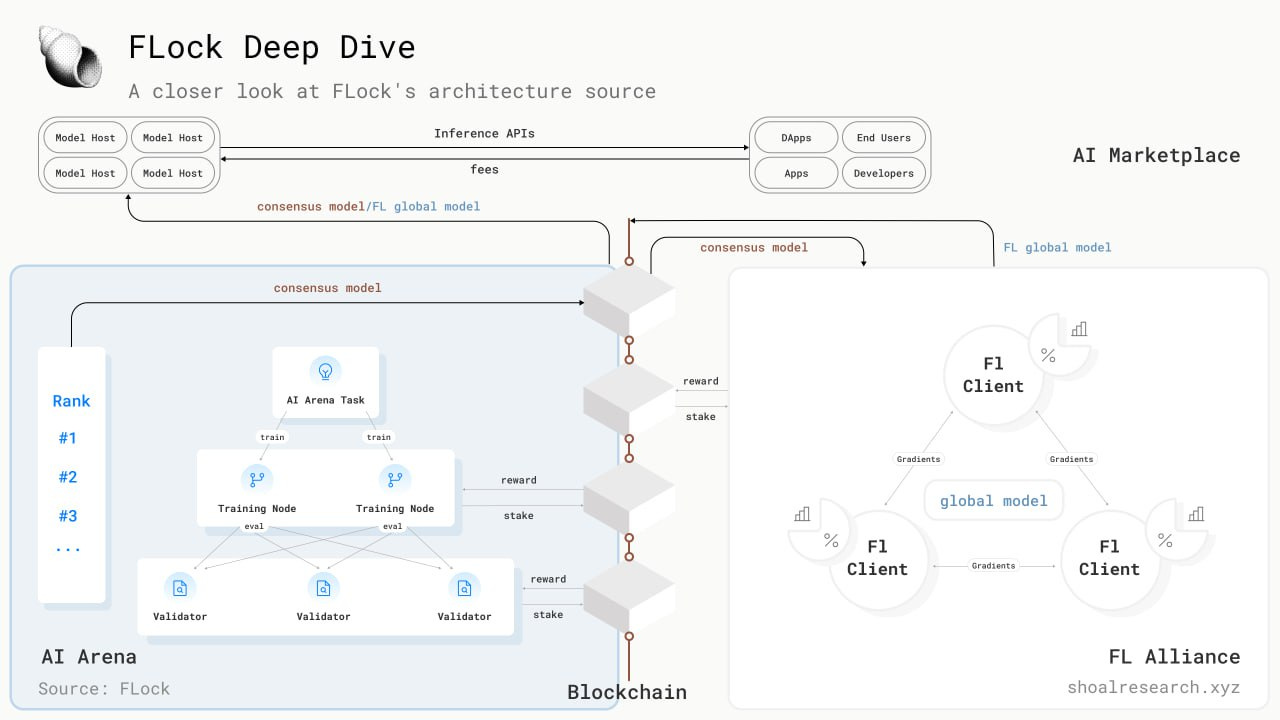Click percent icon on the top Fl Client
The height and width of the screenshot is (720, 1280).
tap(1048, 355)
